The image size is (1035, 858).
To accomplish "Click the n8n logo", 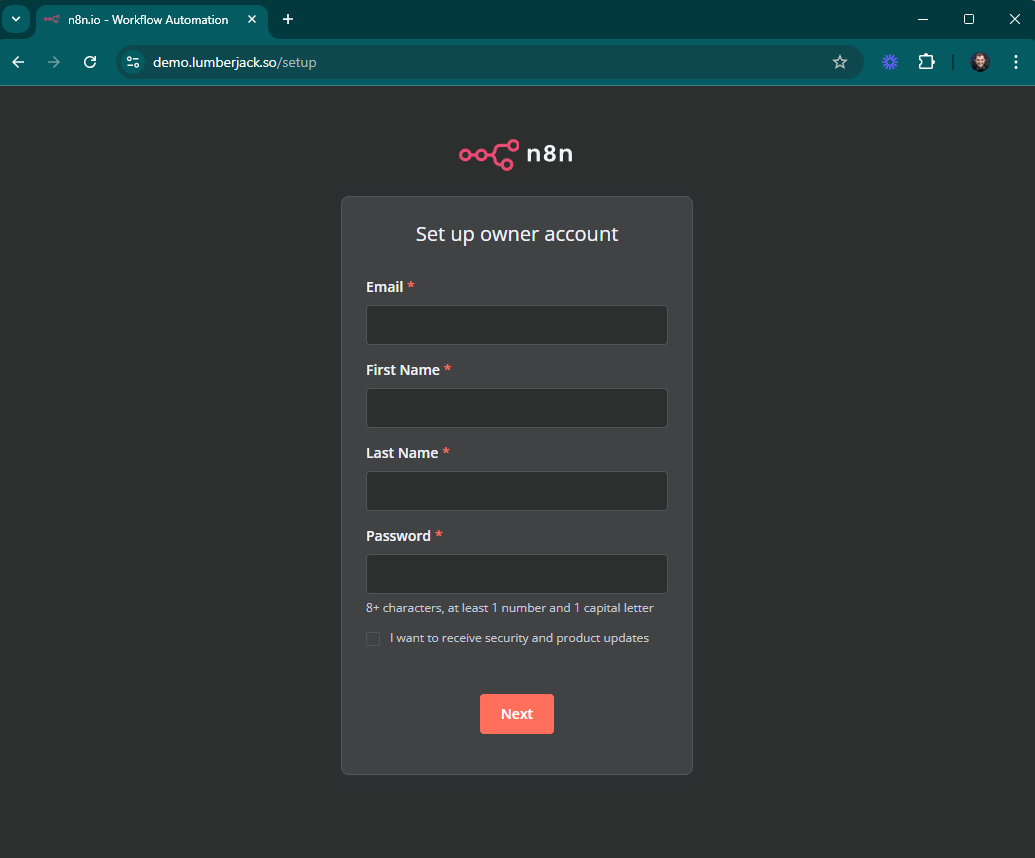I will (516, 154).
